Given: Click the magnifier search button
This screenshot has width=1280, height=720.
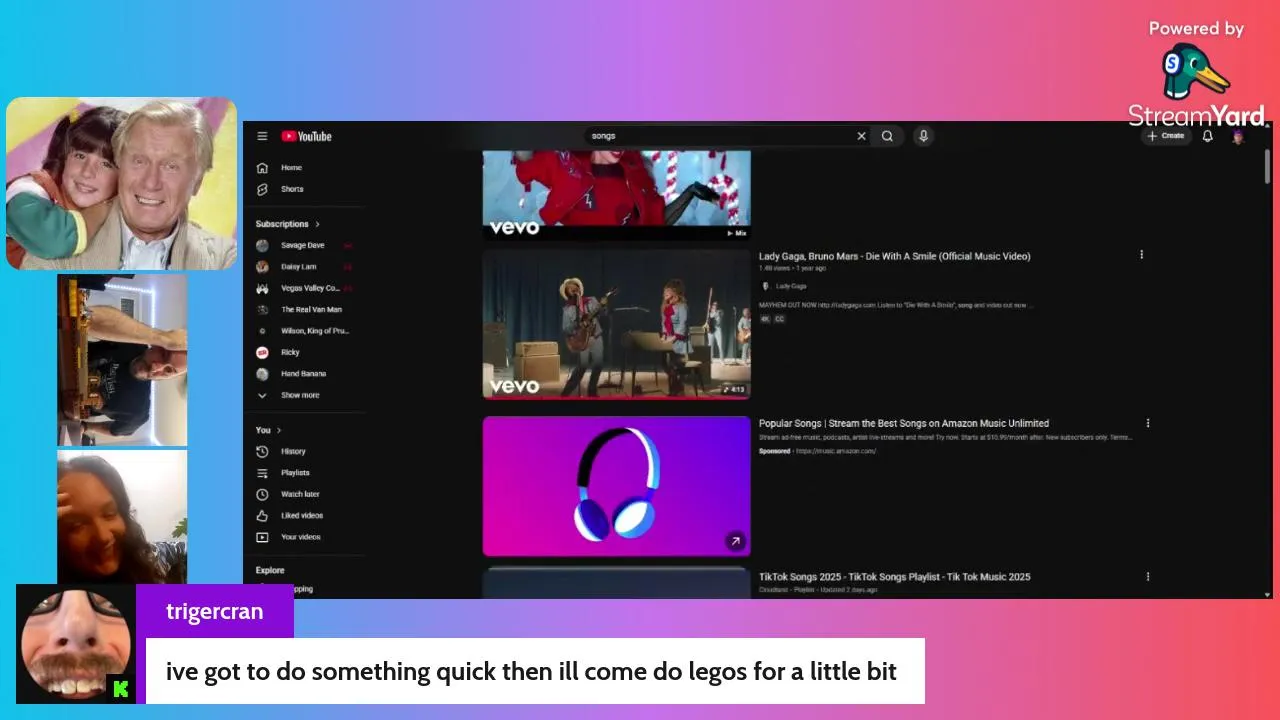Looking at the screenshot, I should [887, 136].
